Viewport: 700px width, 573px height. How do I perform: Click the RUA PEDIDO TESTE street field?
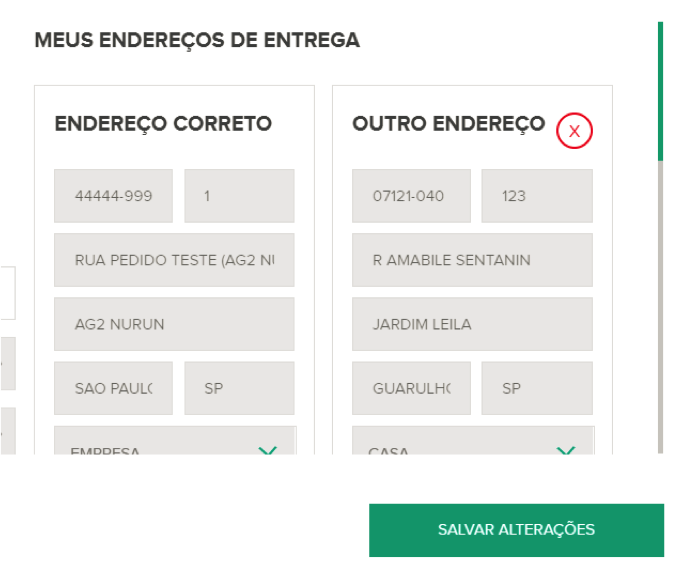point(174,260)
